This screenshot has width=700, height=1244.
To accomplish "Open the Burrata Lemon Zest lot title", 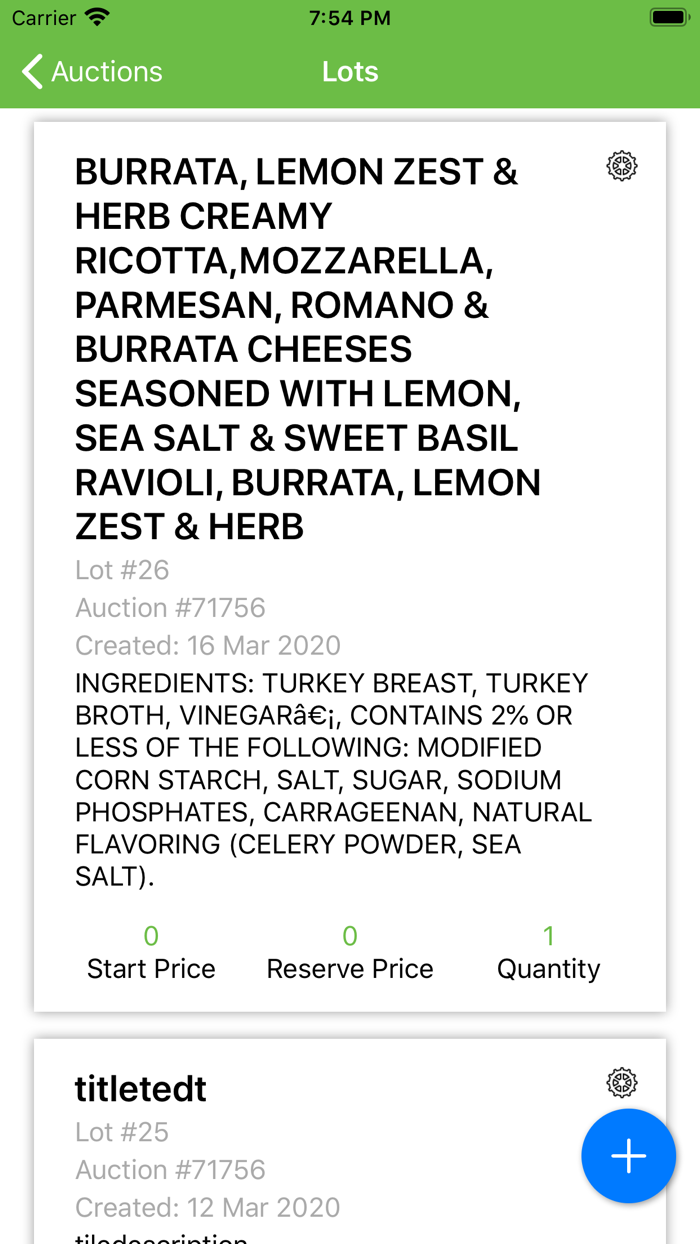I will [300, 349].
